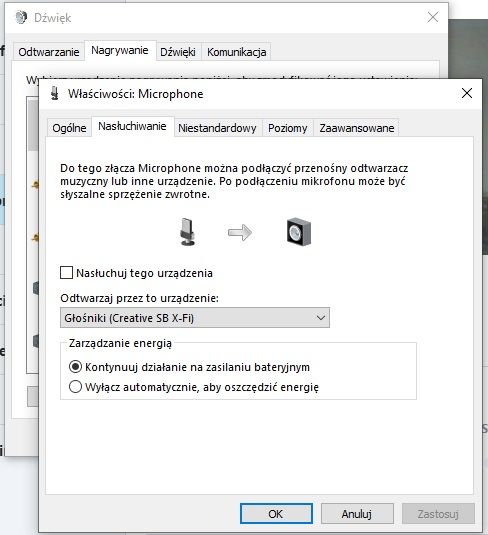Close the Dźwięk window
Image resolution: width=488 pixels, height=535 pixels.
click(433, 17)
